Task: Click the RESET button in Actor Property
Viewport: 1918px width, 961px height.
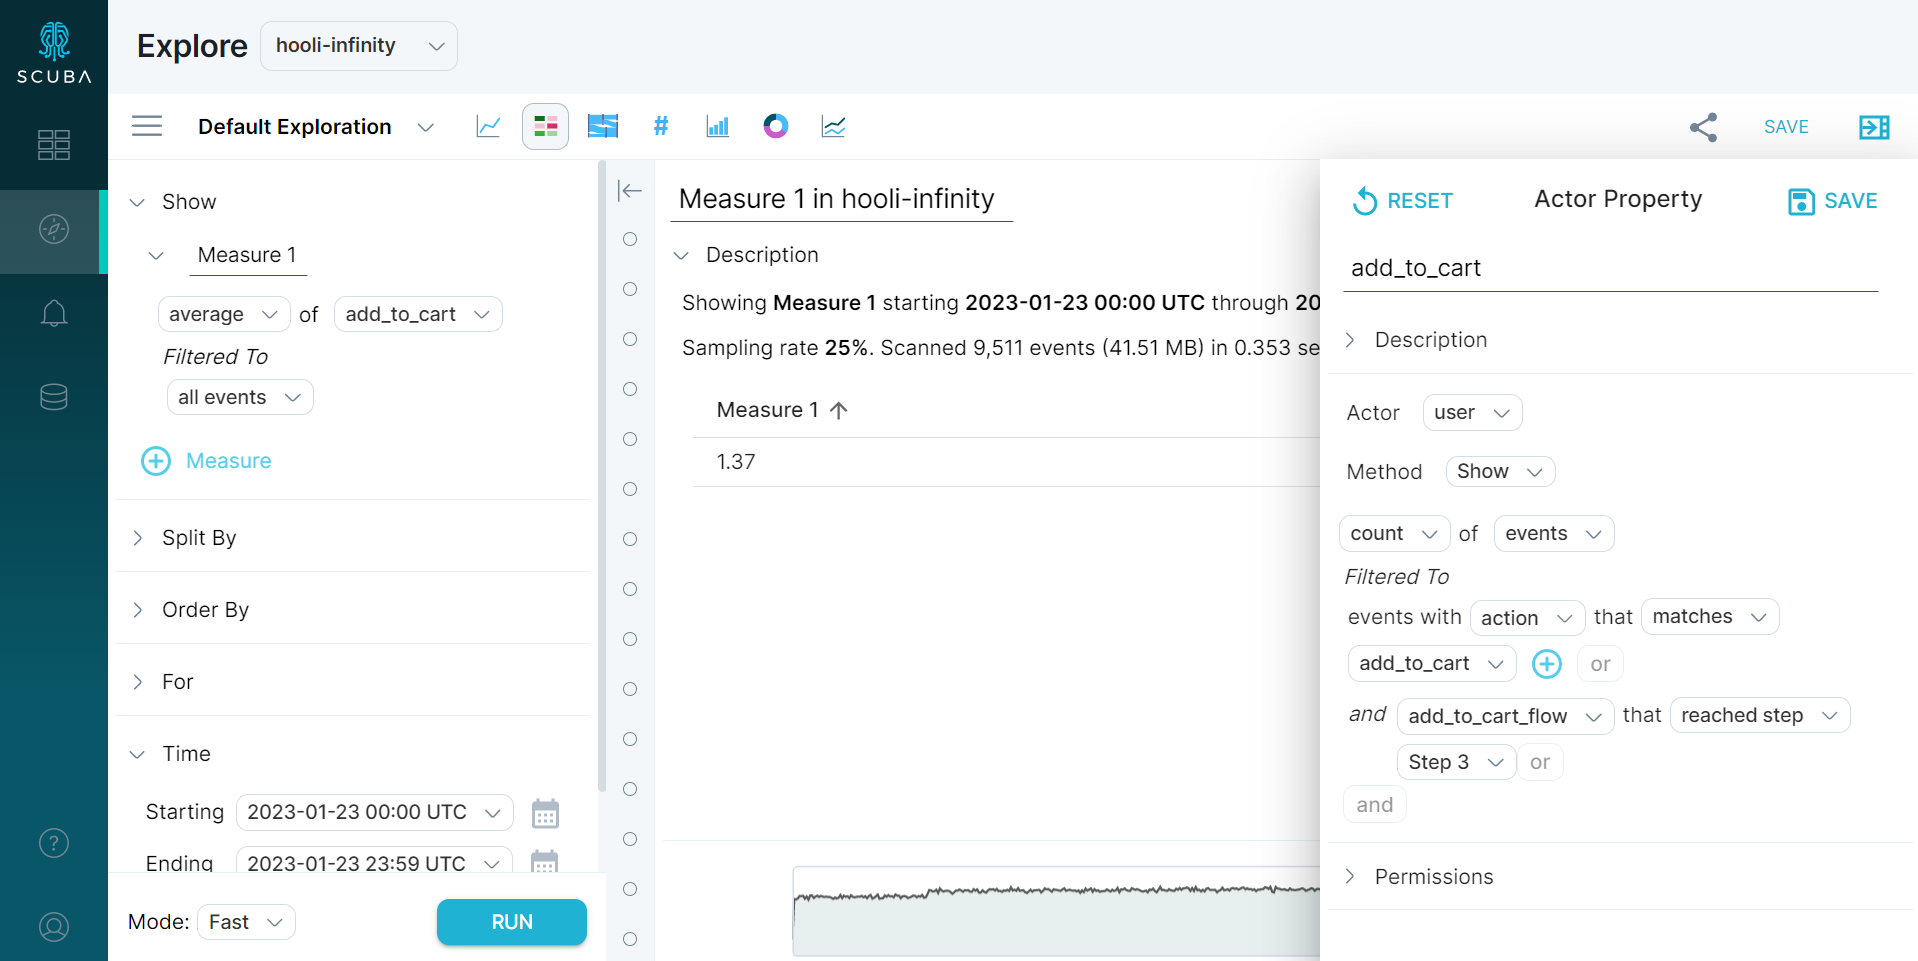Action: [1402, 201]
